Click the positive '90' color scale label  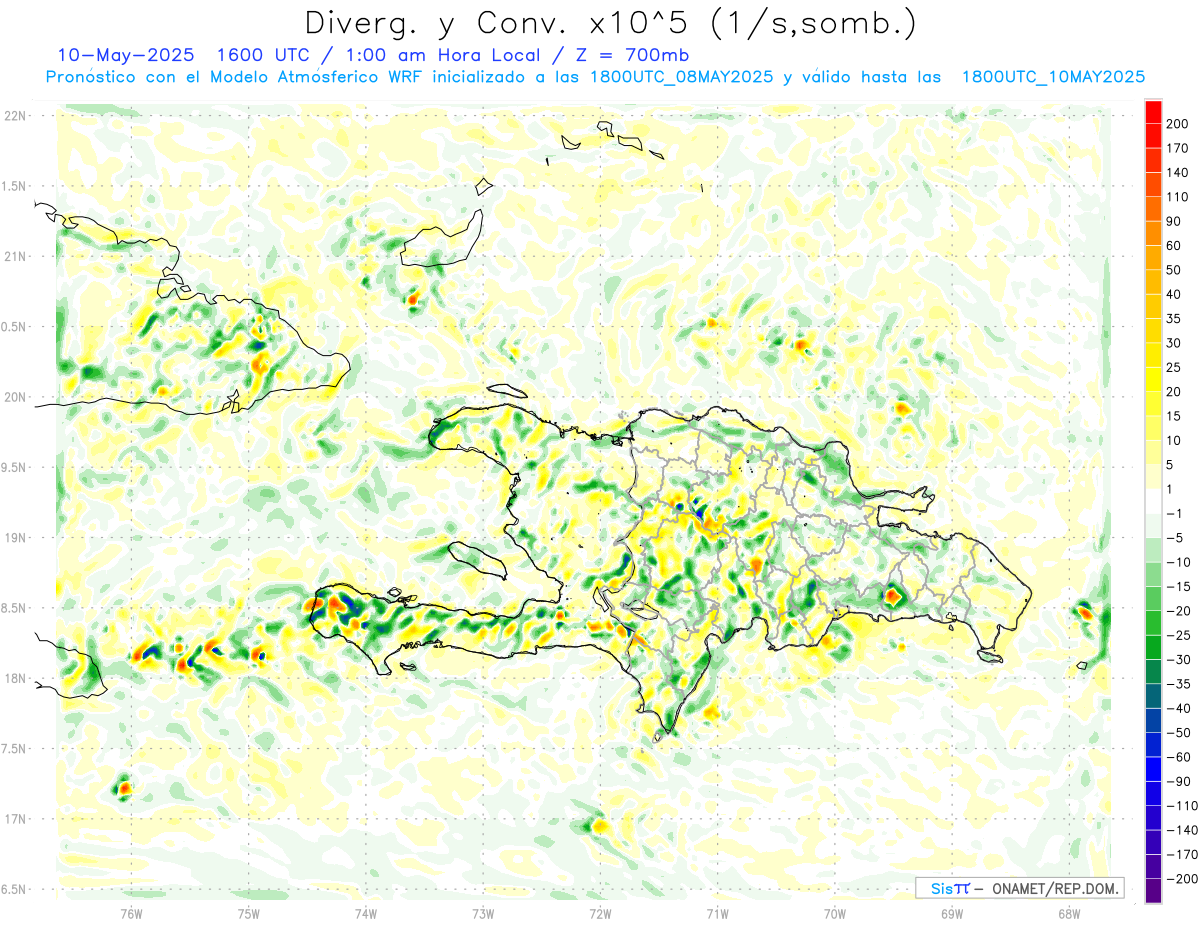(x=1174, y=221)
